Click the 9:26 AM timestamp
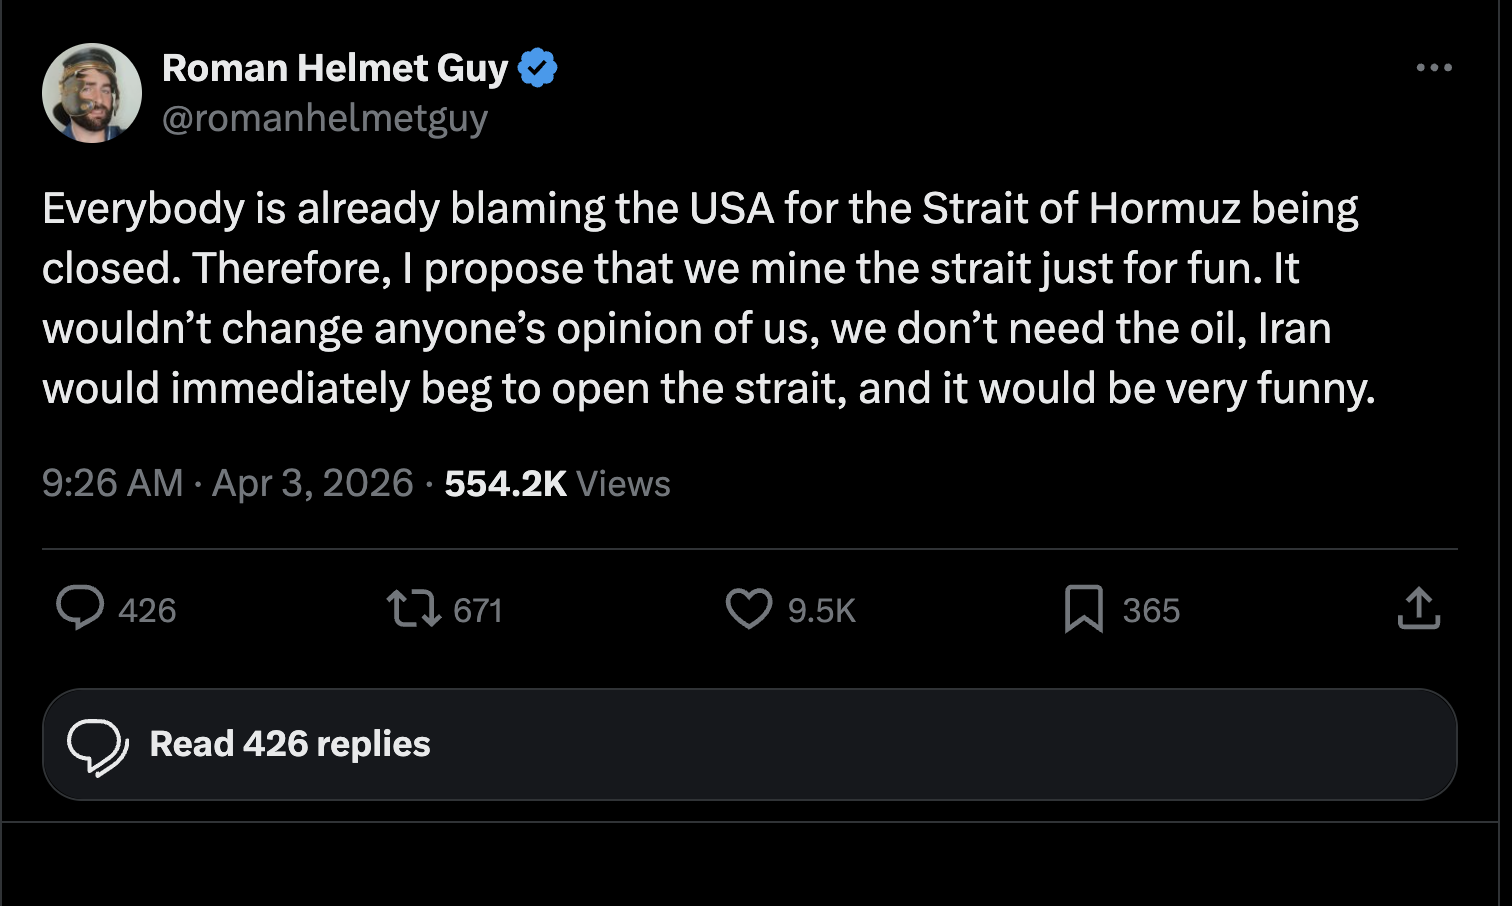The height and width of the screenshot is (906, 1512). pyautogui.click(x=113, y=484)
